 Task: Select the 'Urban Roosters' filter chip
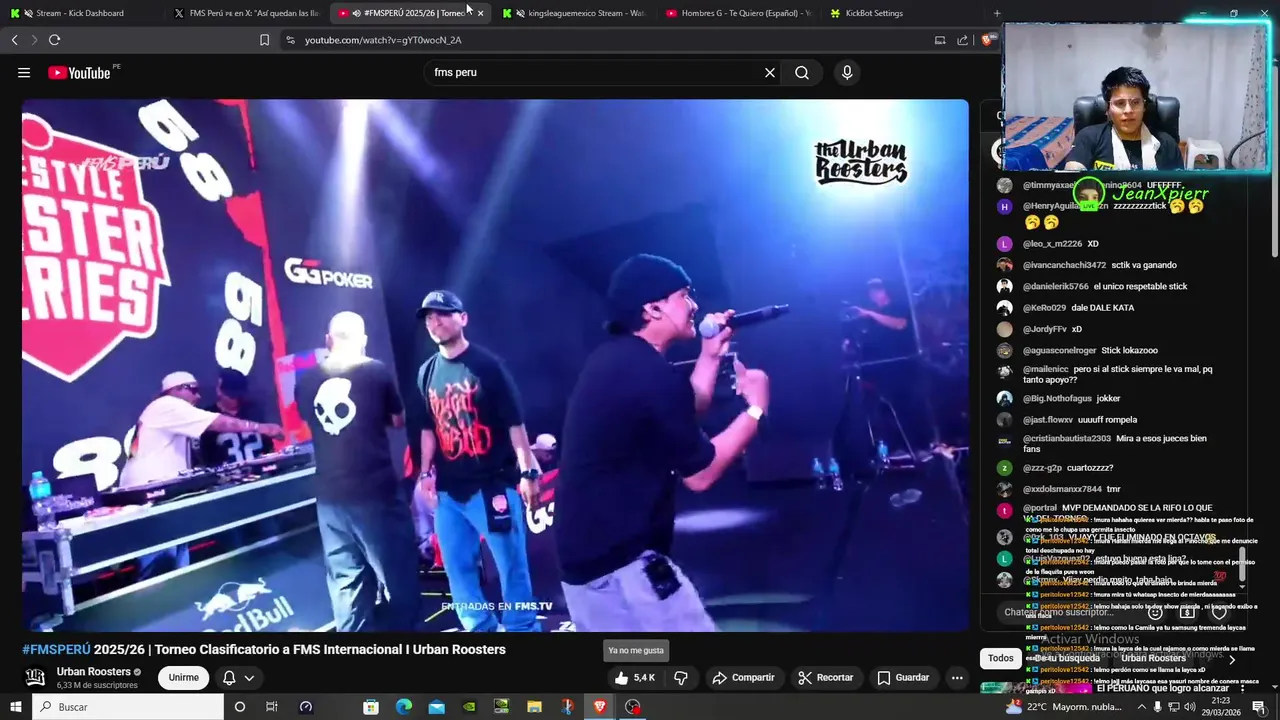point(1153,658)
